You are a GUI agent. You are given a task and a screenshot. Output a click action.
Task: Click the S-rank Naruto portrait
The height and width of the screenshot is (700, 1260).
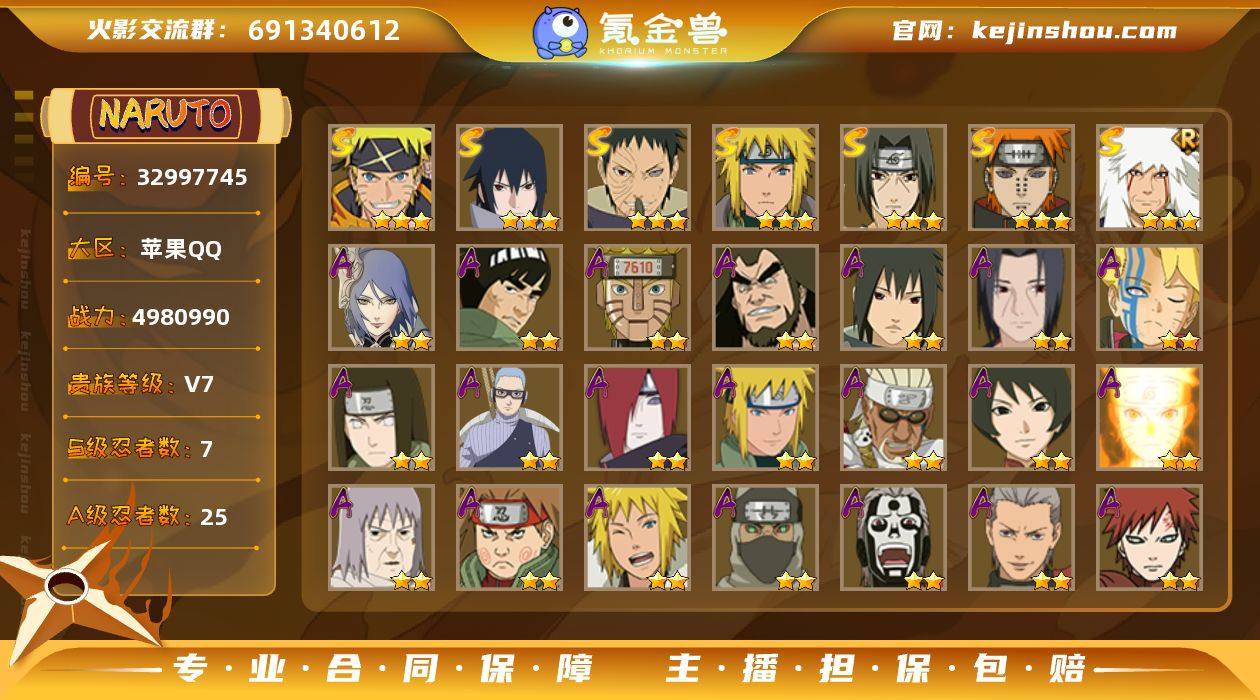381,178
